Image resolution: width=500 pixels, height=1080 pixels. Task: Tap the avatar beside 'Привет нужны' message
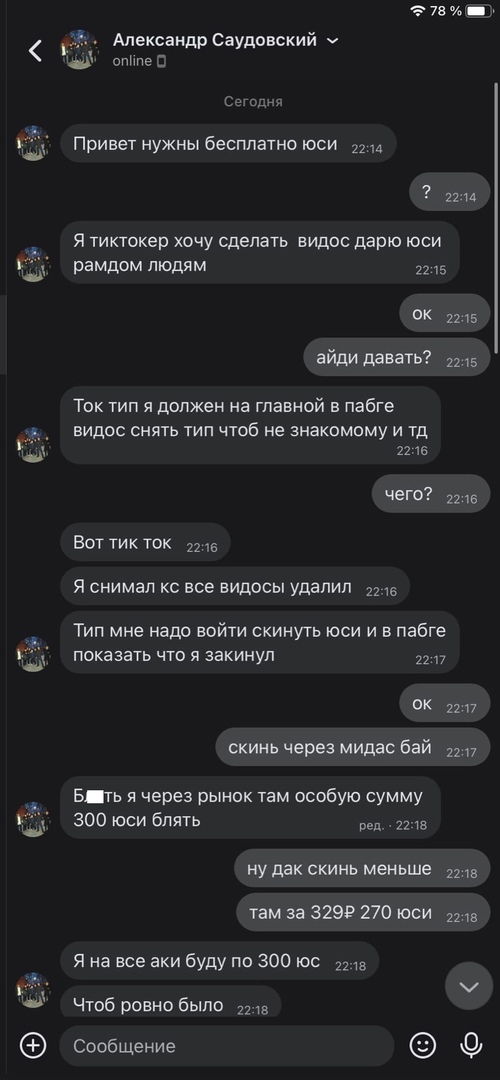[33, 143]
